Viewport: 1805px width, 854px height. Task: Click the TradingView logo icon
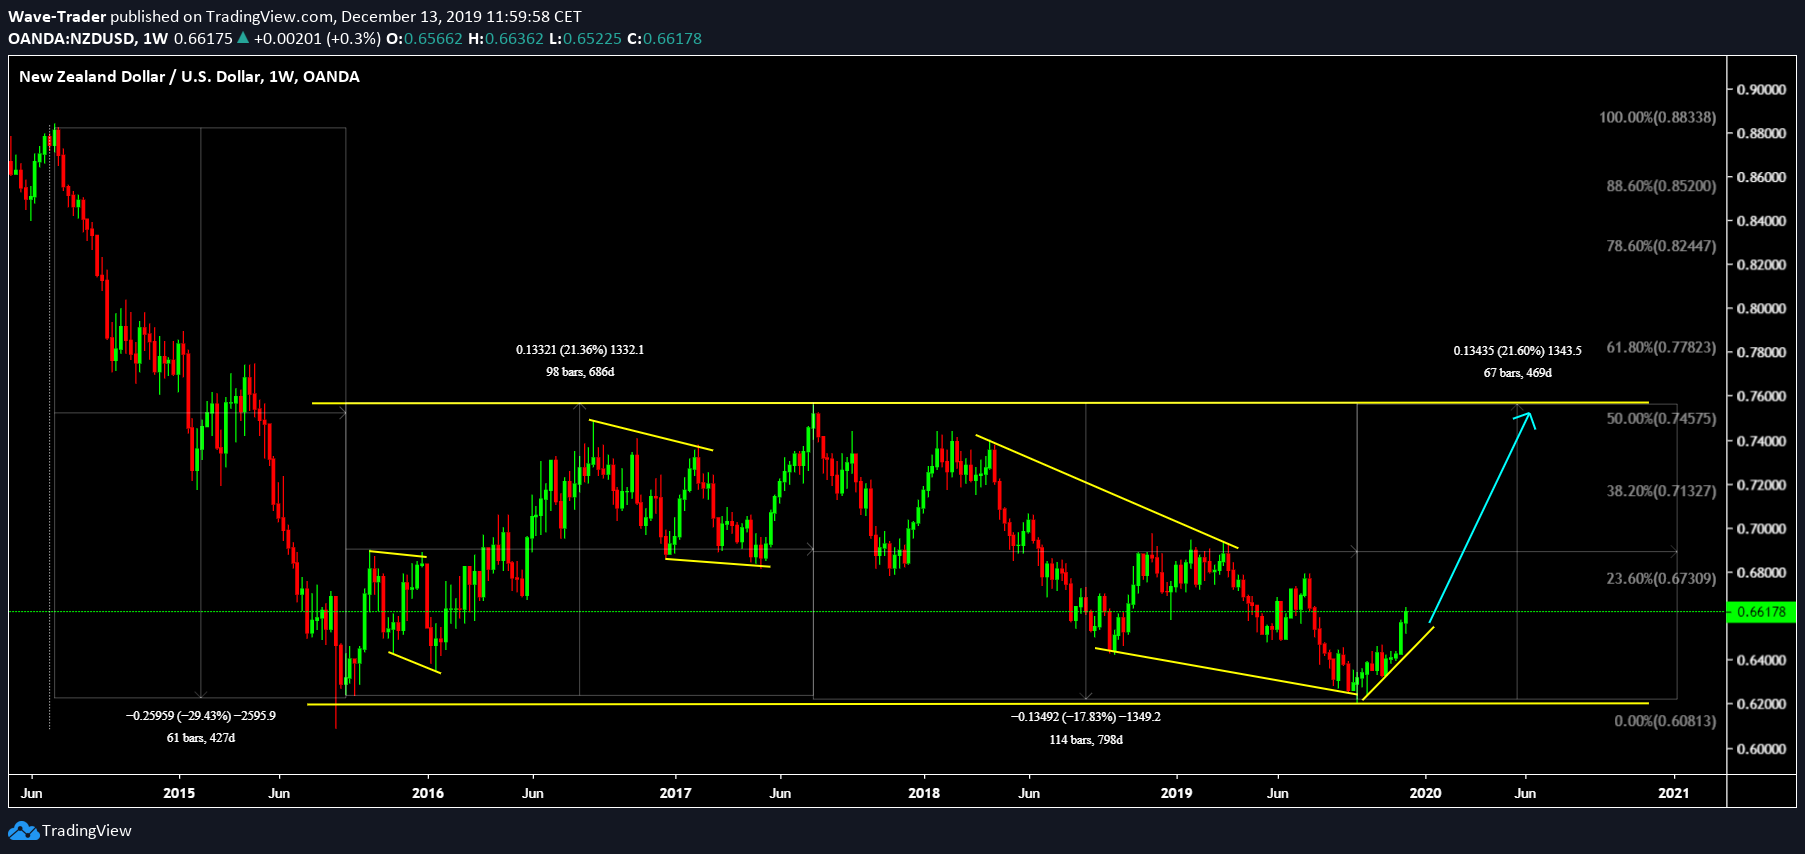pyautogui.click(x=23, y=831)
